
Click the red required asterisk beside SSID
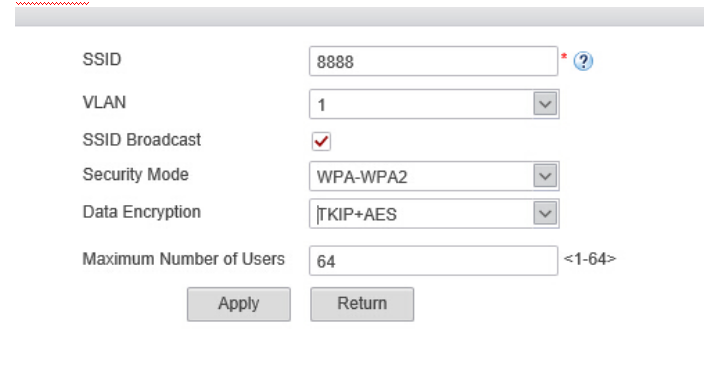pos(564,57)
